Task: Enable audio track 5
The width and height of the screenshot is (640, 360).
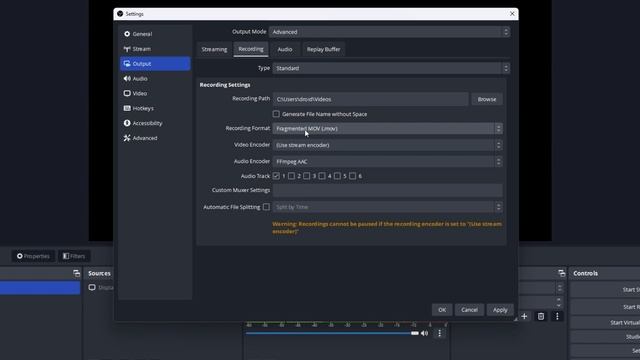Action: [337, 176]
